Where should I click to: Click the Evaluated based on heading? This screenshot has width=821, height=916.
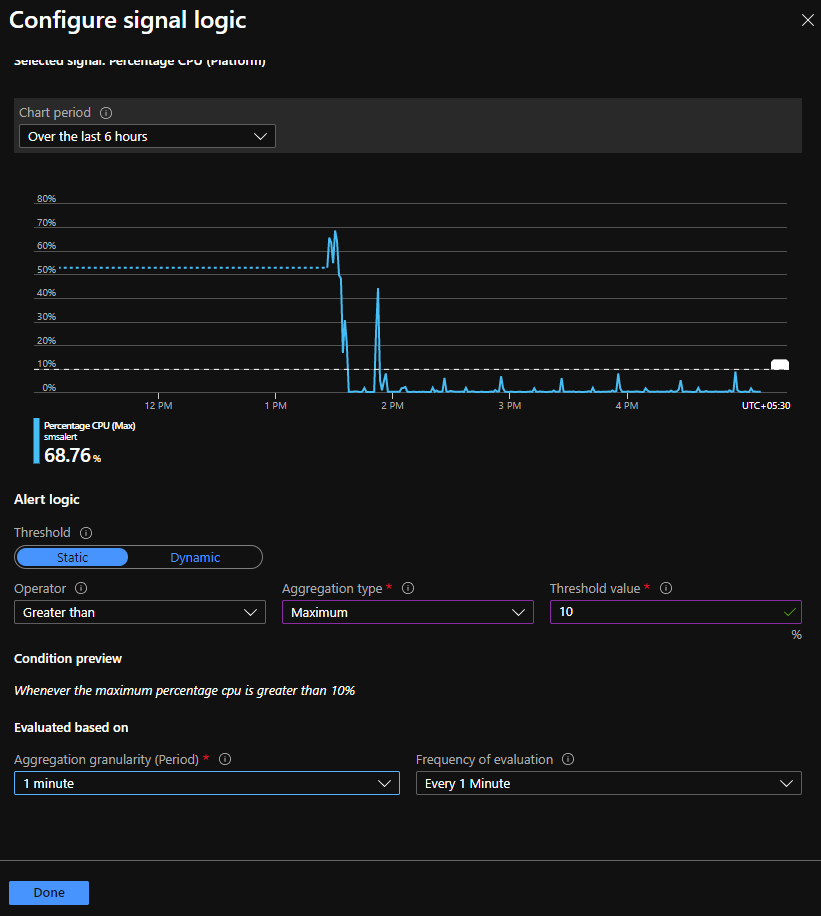click(x=71, y=727)
